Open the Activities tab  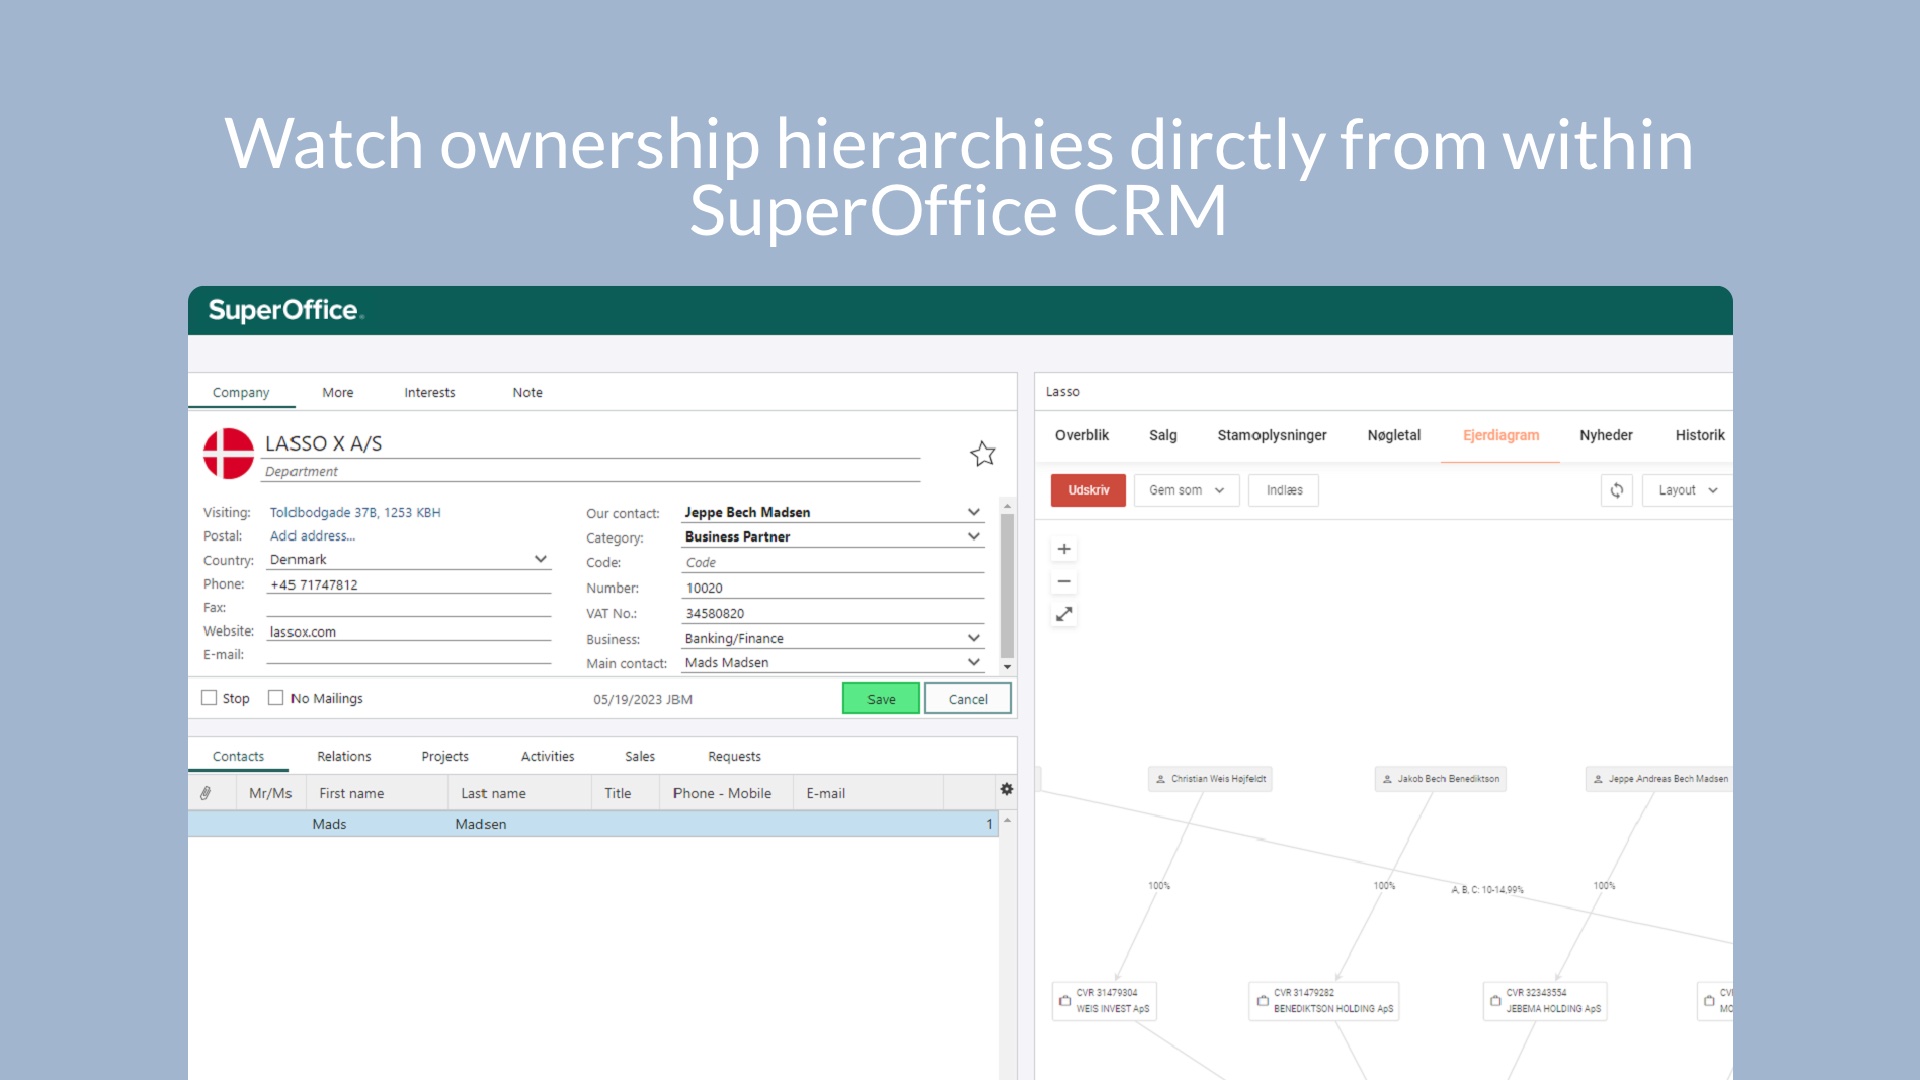coord(548,757)
